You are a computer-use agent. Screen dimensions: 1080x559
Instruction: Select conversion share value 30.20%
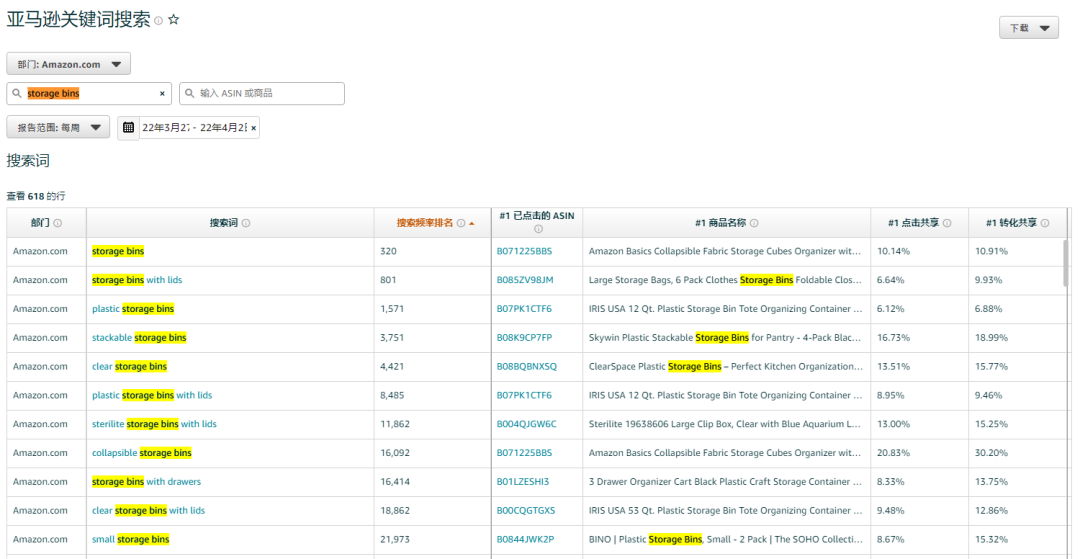[991, 454]
